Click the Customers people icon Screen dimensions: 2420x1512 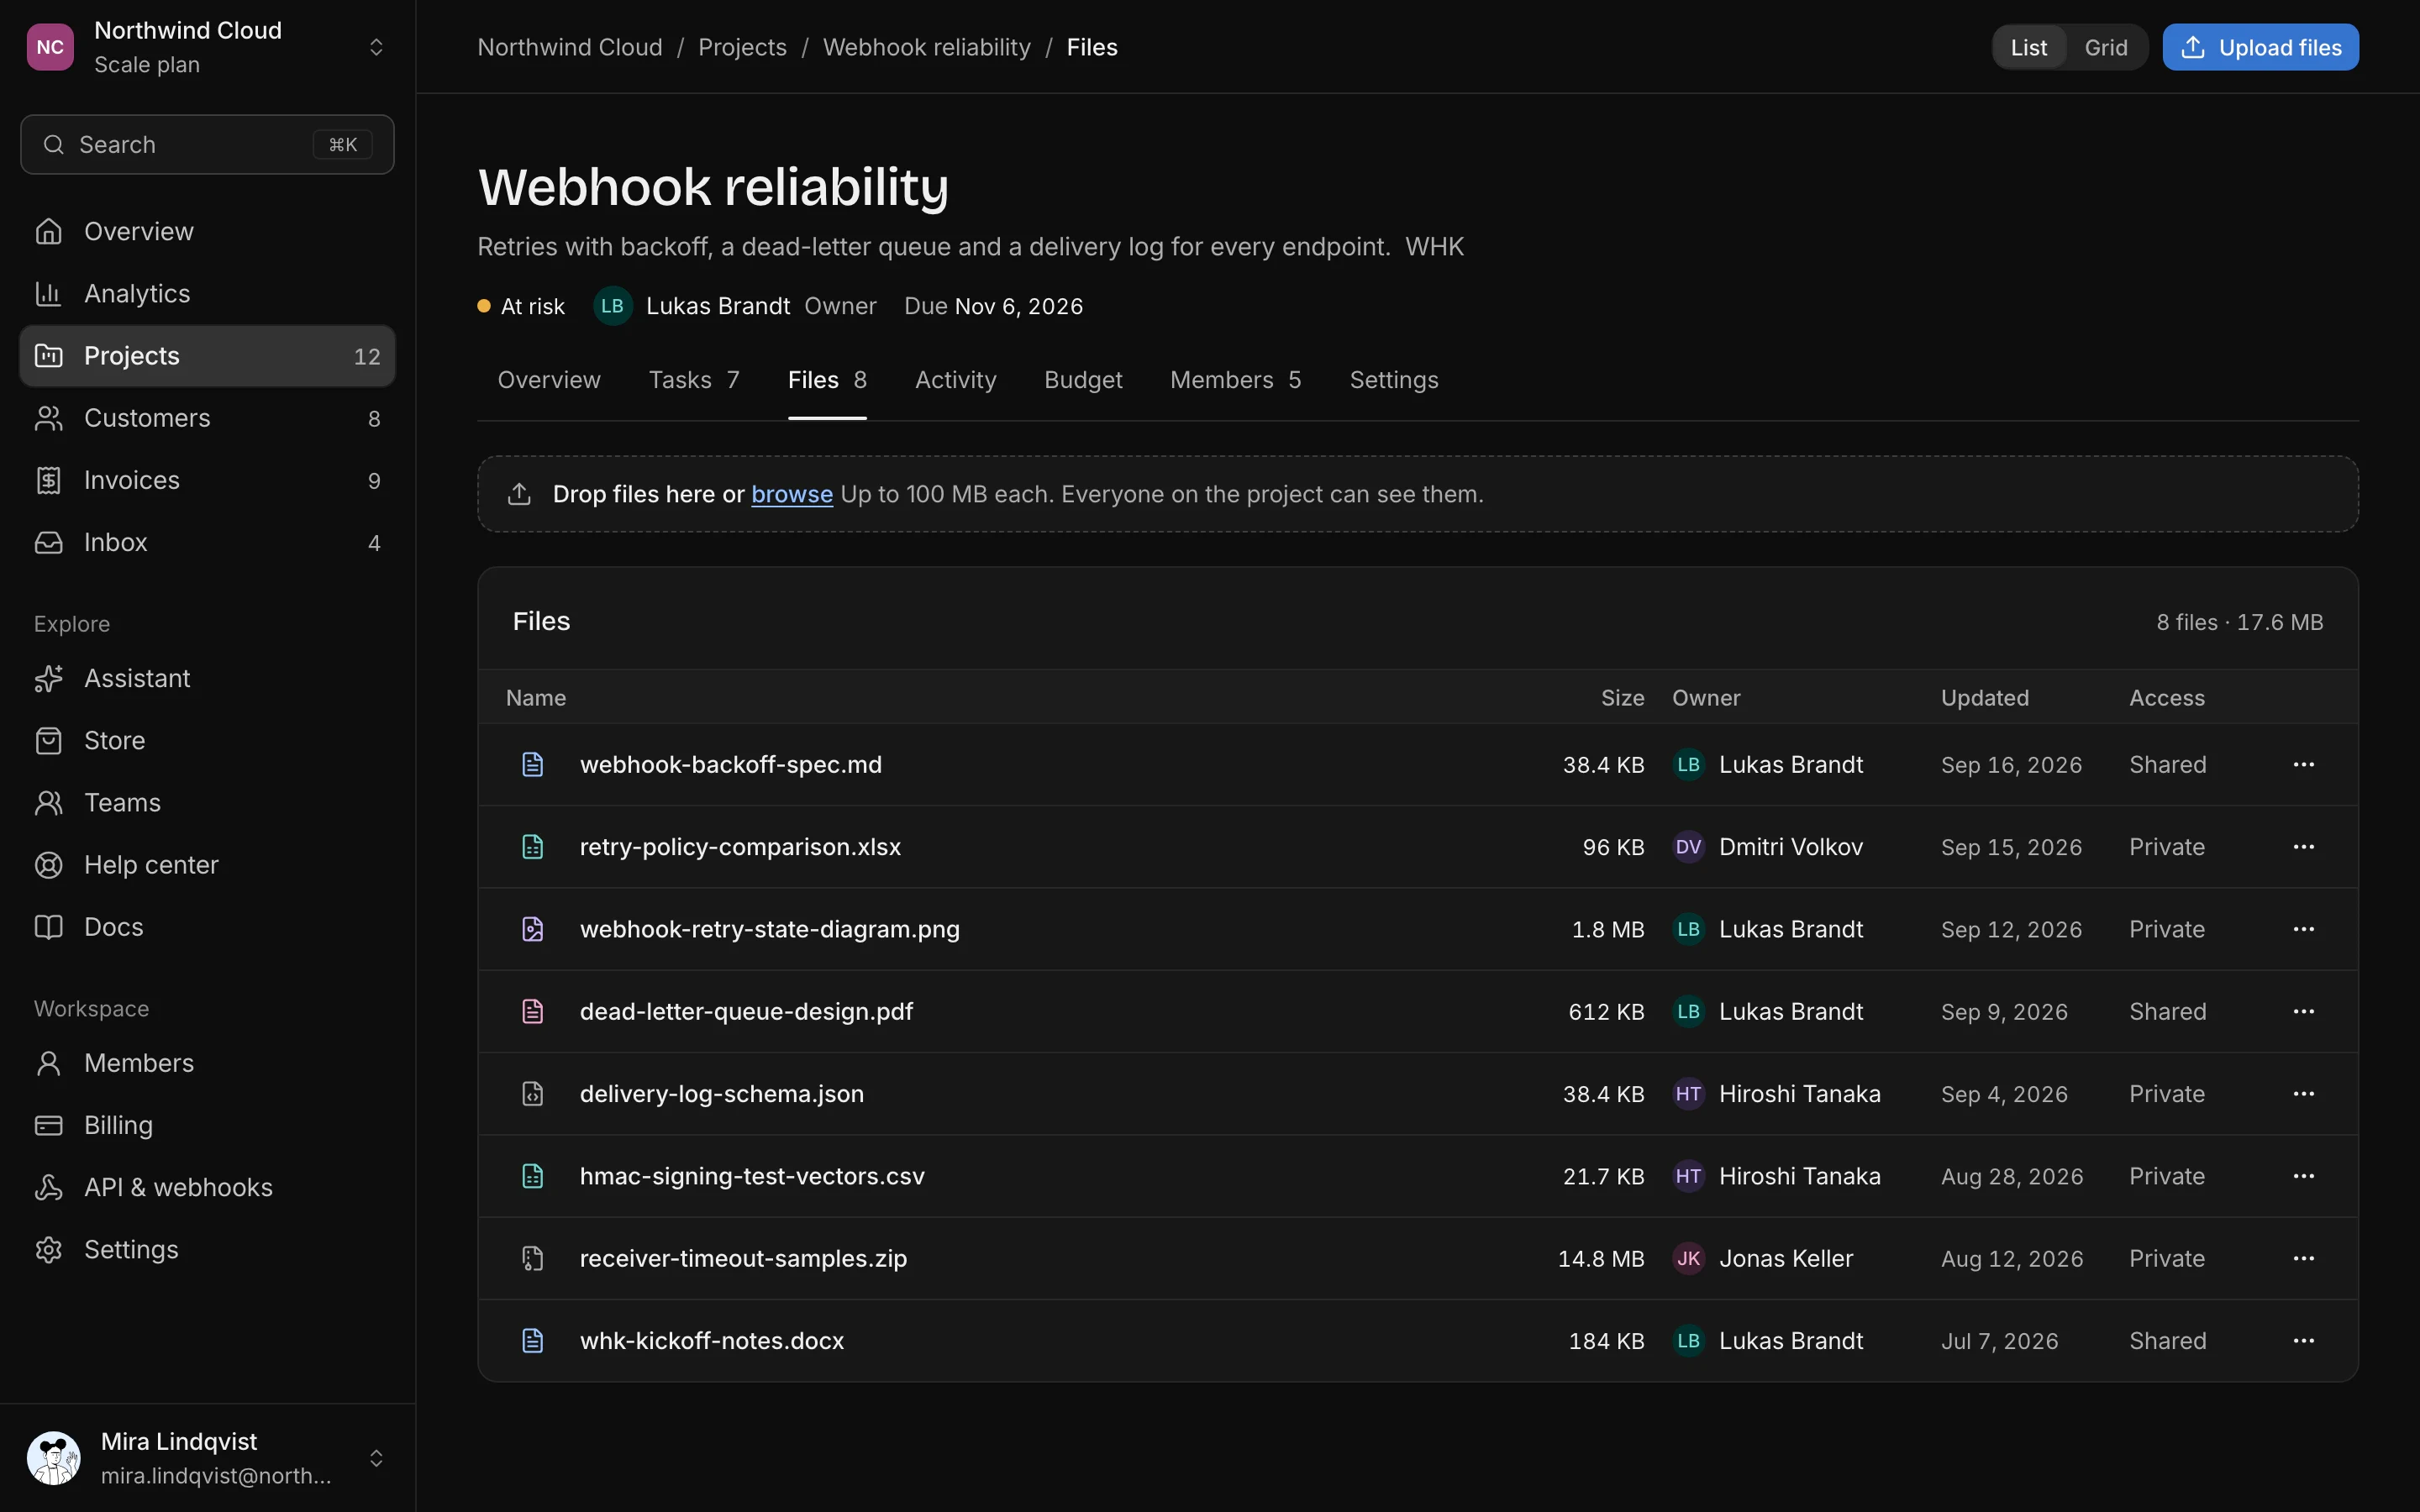click(x=48, y=418)
